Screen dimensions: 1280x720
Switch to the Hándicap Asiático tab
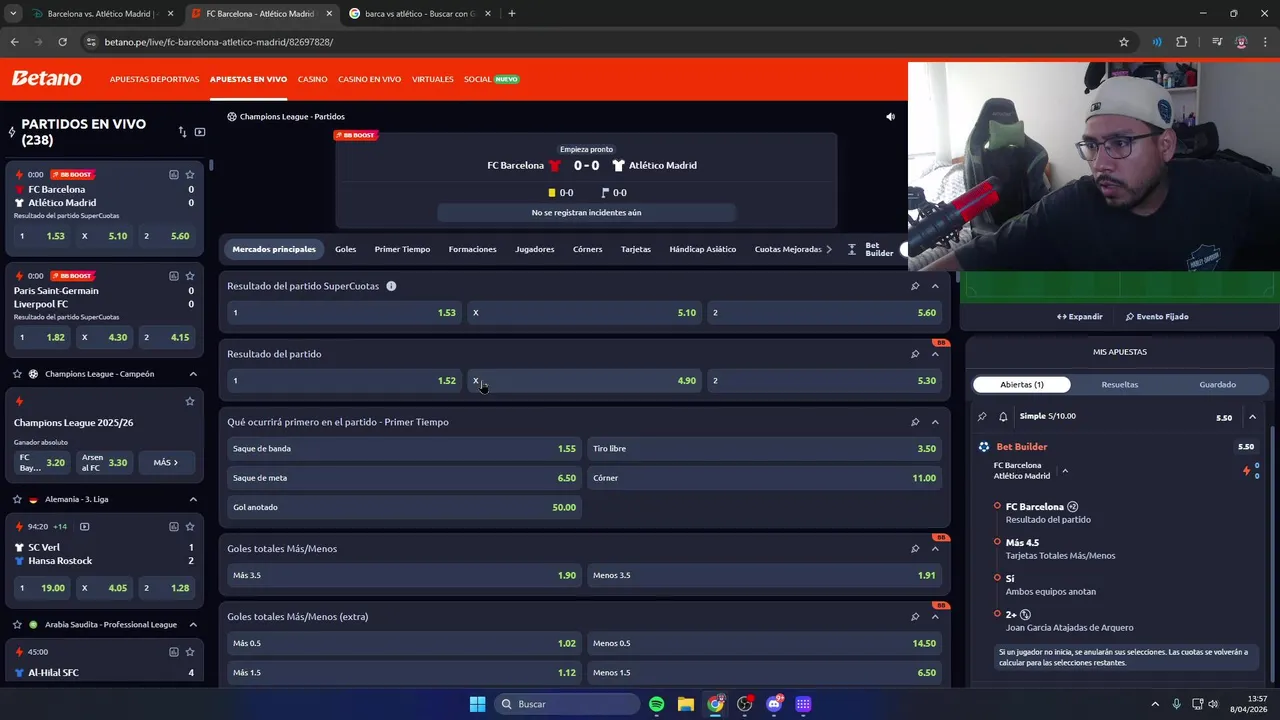click(703, 249)
